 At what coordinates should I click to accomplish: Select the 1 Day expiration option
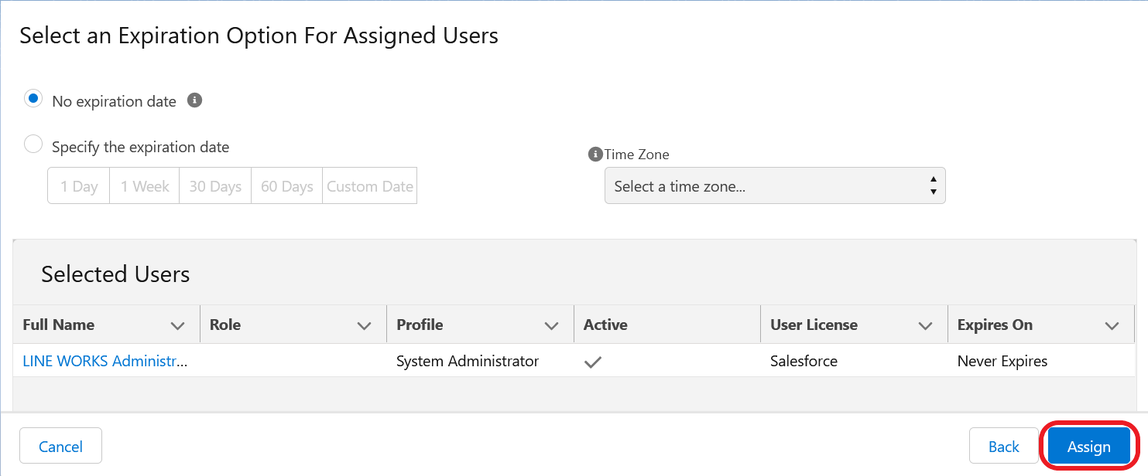click(79, 187)
